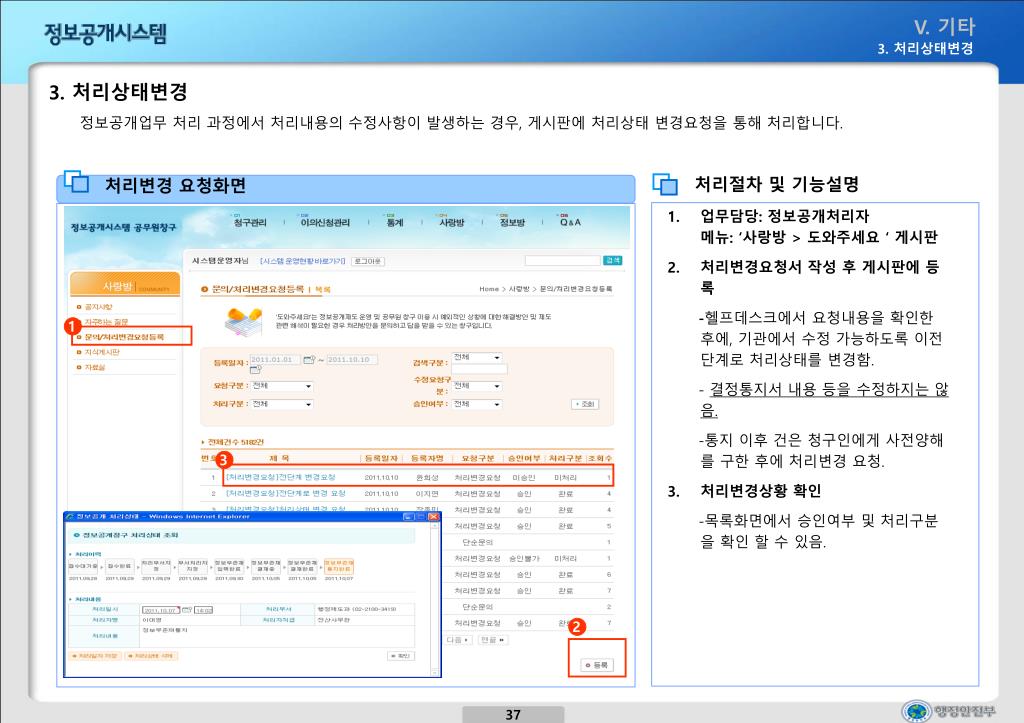The width and height of the screenshot is (1024, 723).
Task: Click the 등록일자 column header
Action: click(381, 458)
